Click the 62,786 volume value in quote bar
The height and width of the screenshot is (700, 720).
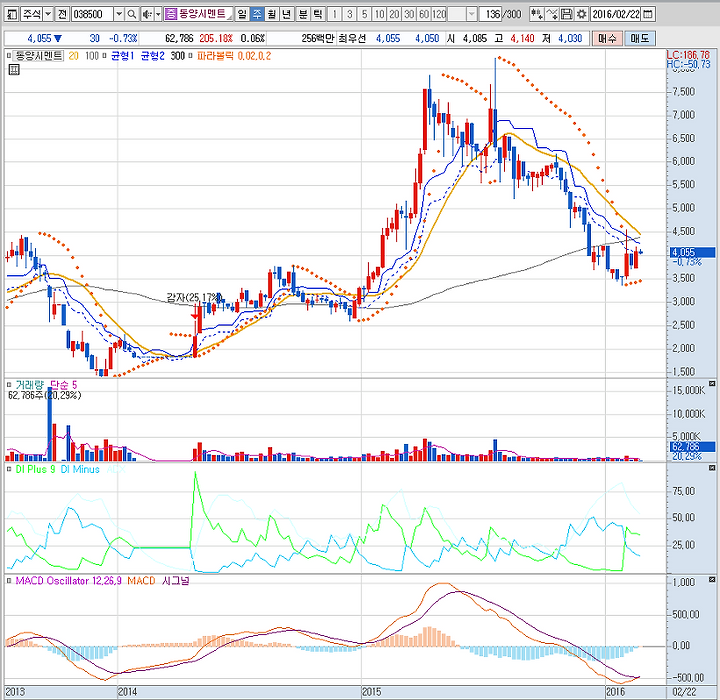click(179, 39)
